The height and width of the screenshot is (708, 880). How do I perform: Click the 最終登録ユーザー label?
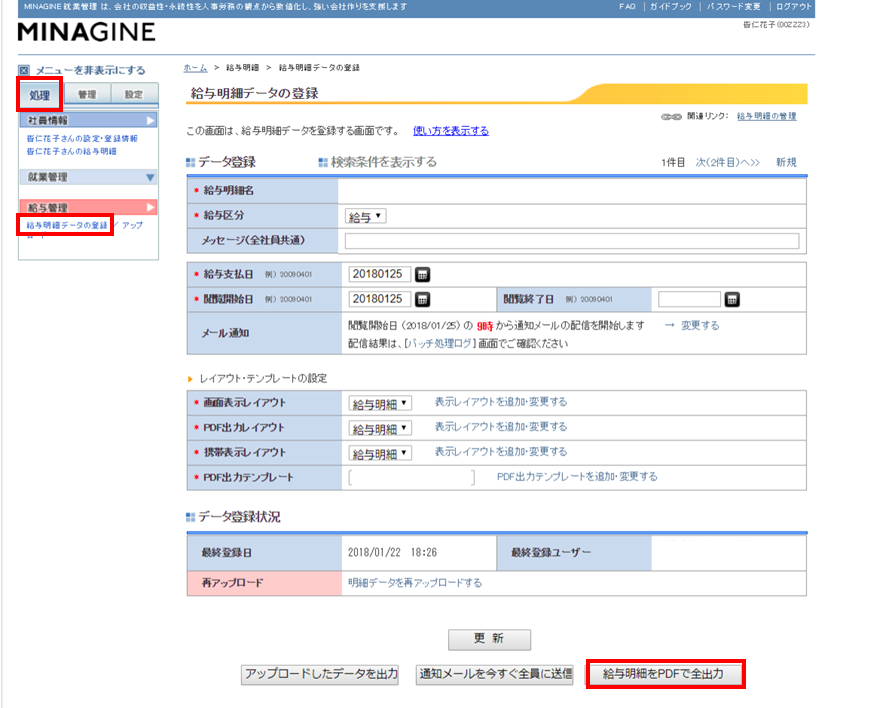coord(551,553)
